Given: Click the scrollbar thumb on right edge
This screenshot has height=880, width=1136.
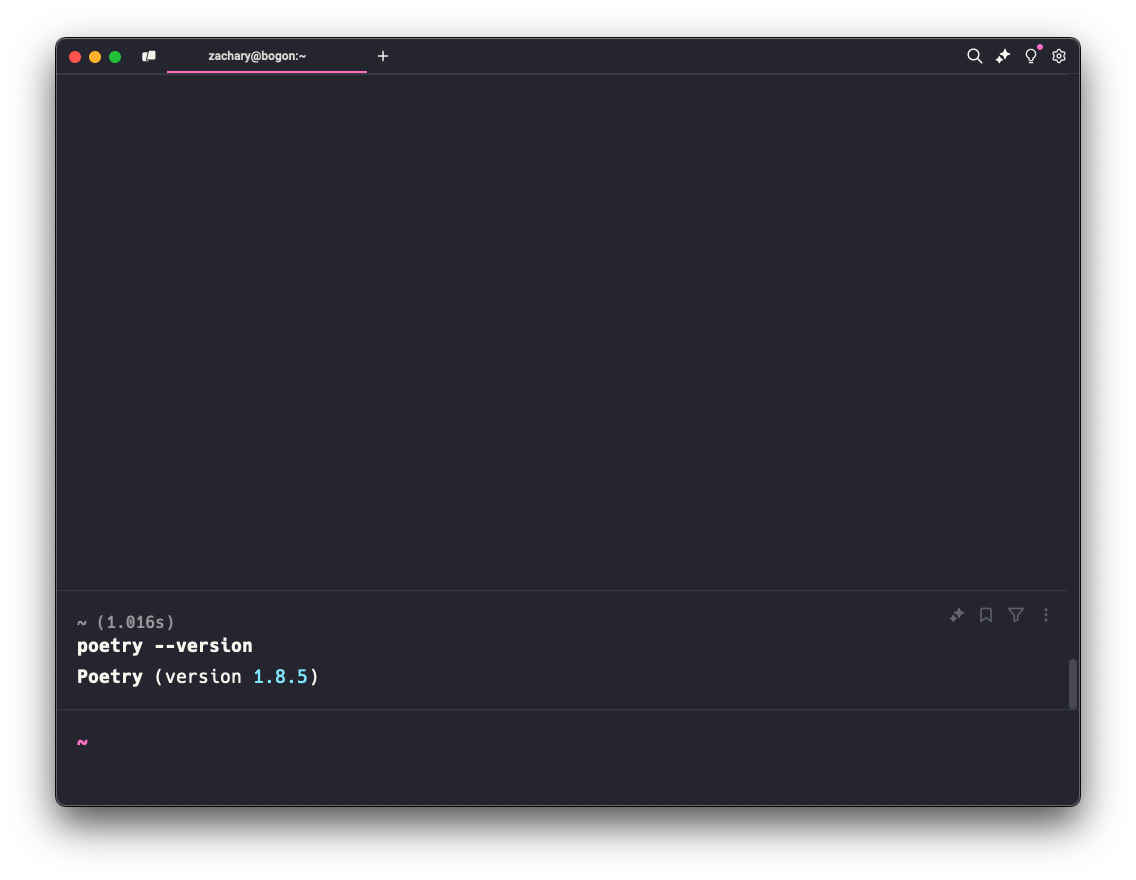Looking at the screenshot, I should point(1073,684).
